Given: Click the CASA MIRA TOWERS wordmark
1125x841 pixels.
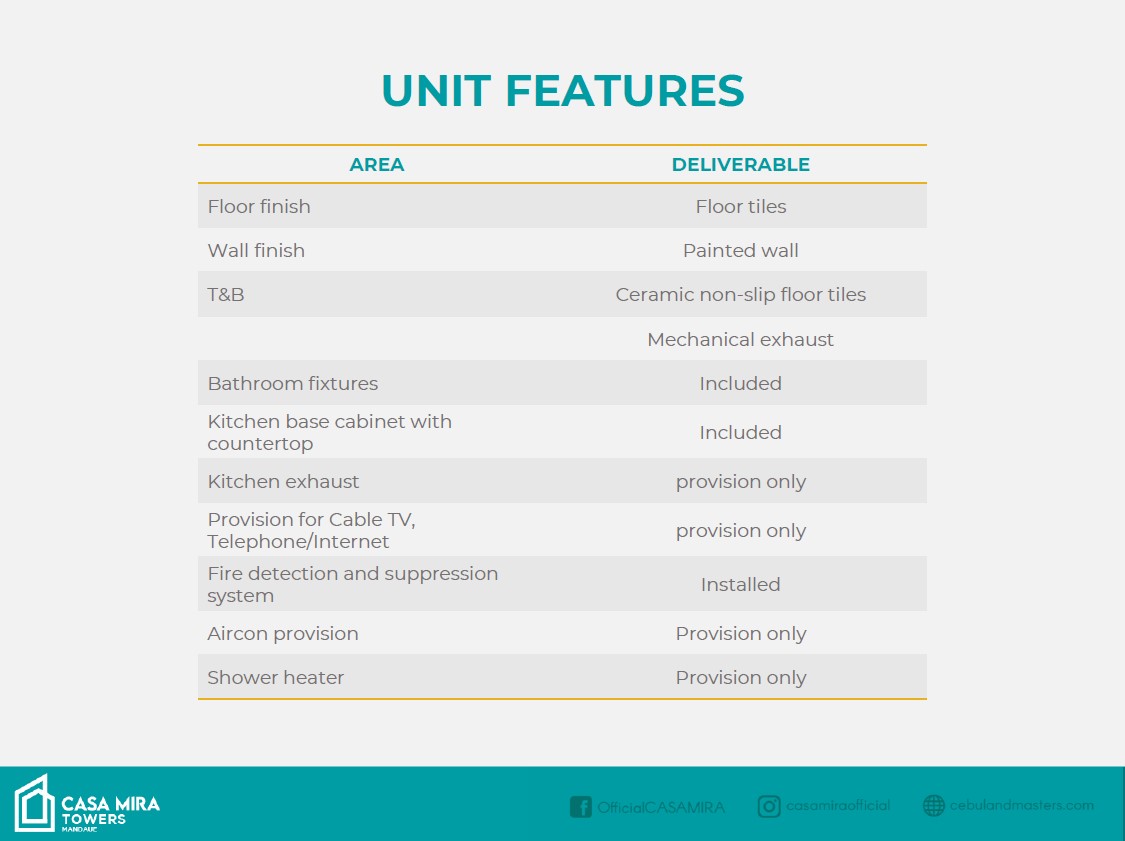Looking at the screenshot, I should (110, 812).
